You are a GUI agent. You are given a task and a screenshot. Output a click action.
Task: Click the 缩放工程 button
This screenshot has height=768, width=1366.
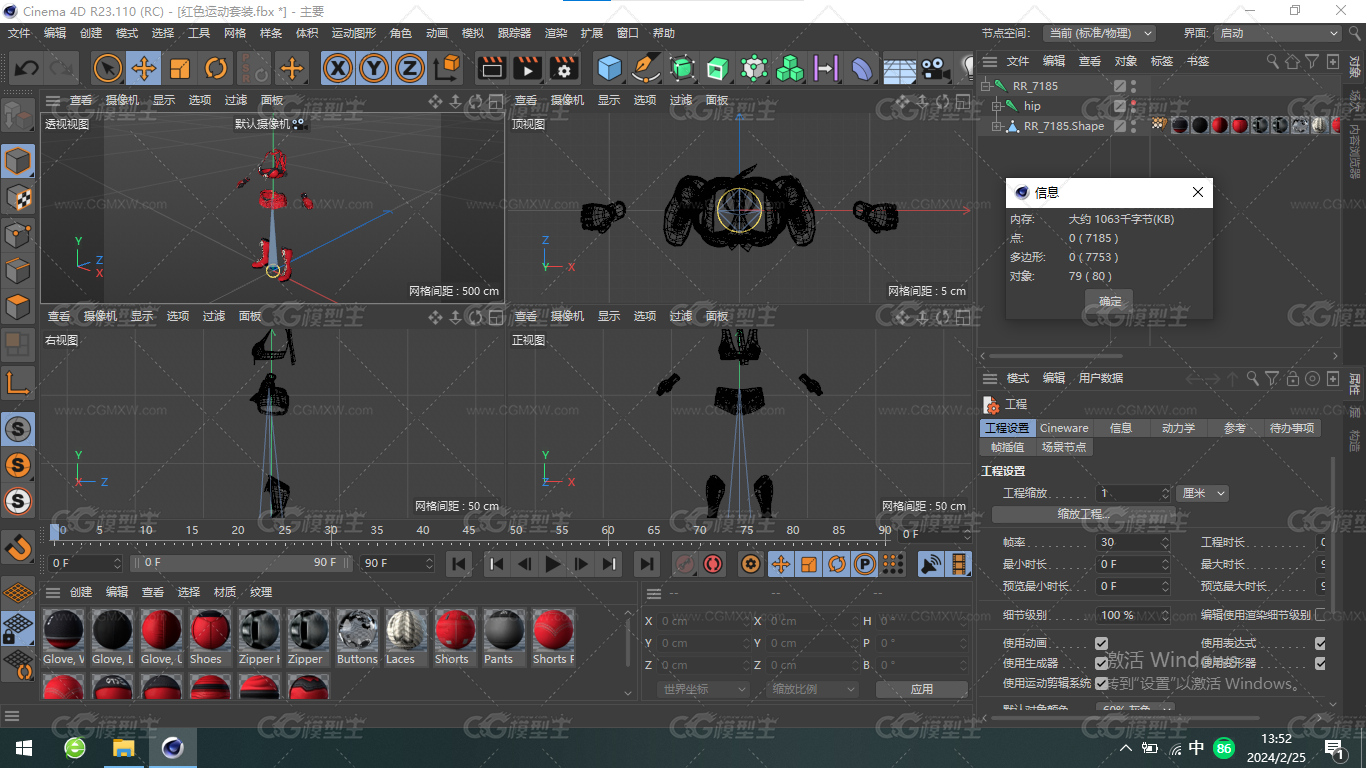(1084, 514)
